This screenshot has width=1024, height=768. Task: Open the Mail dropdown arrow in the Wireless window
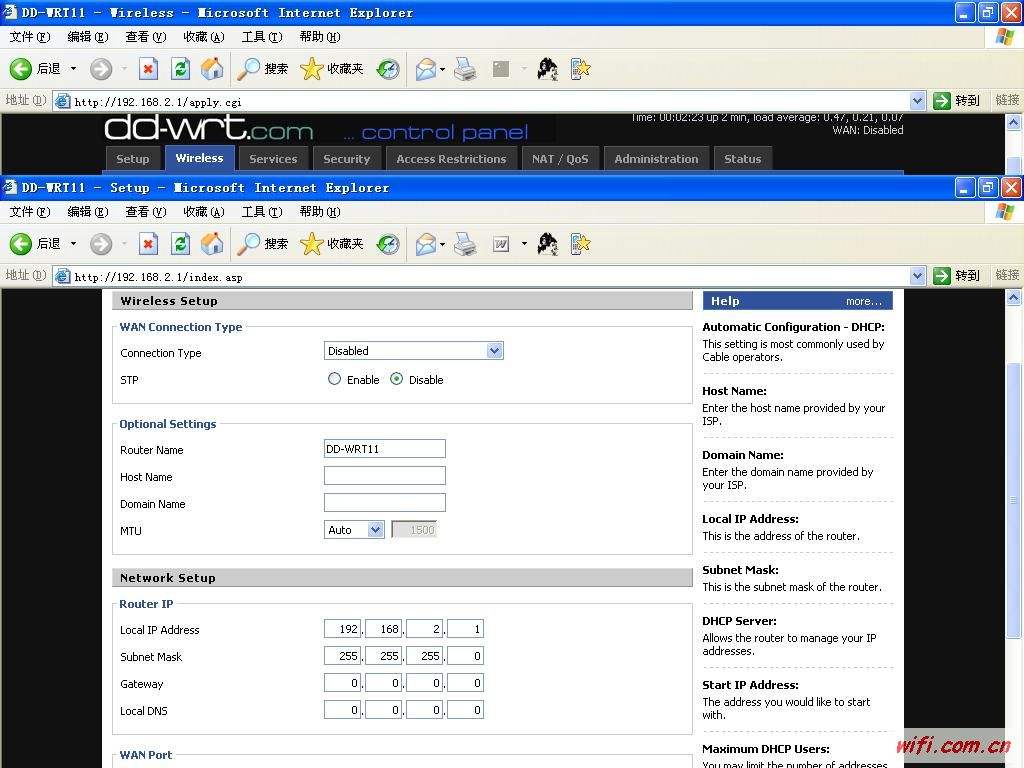pos(443,69)
